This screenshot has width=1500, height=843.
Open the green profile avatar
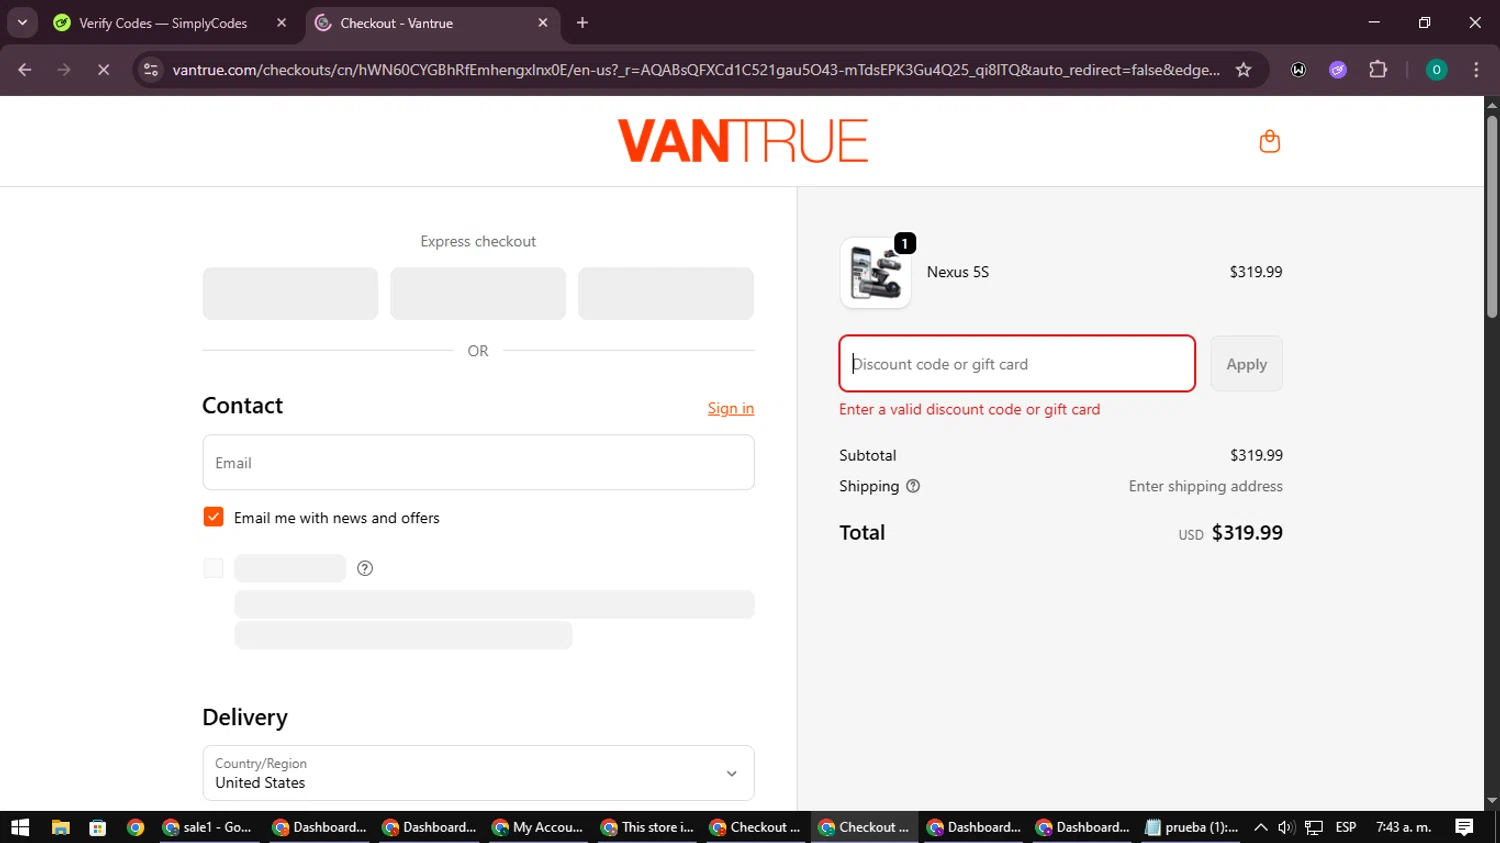click(1436, 70)
